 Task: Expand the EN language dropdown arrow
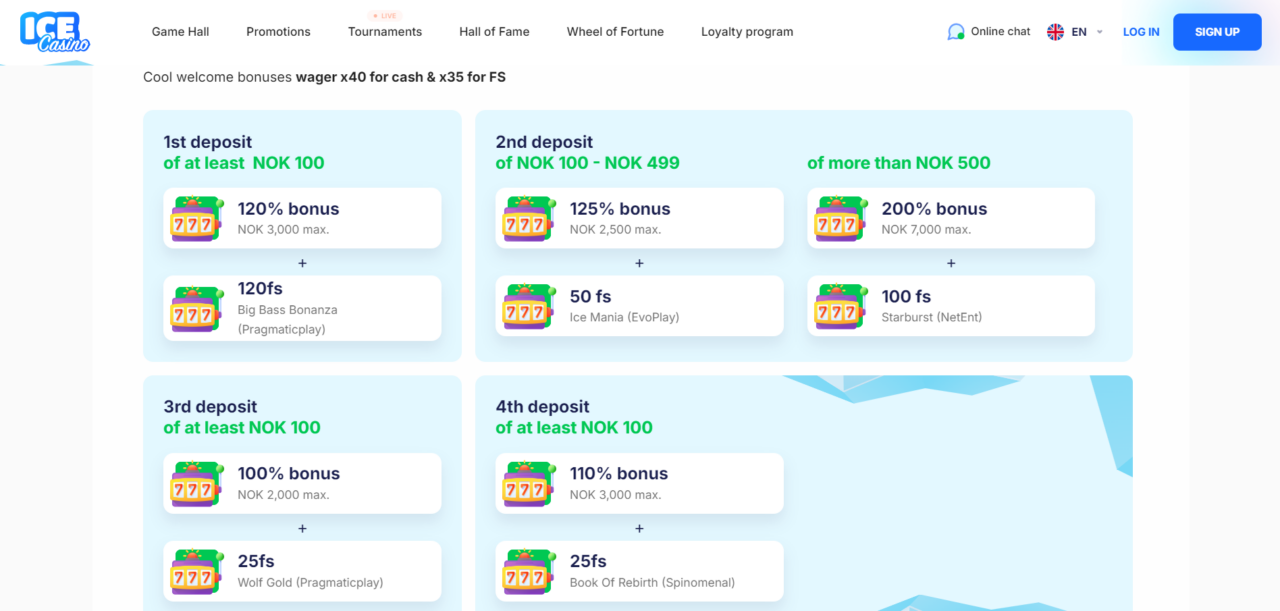click(1100, 32)
